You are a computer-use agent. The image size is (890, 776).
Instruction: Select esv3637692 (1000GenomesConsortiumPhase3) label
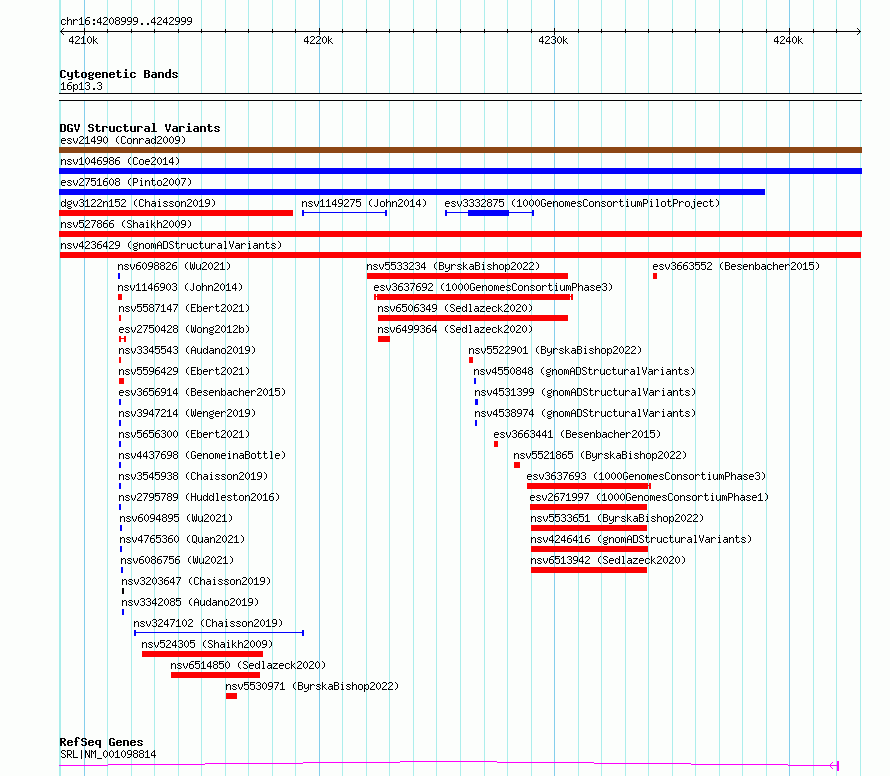493,287
